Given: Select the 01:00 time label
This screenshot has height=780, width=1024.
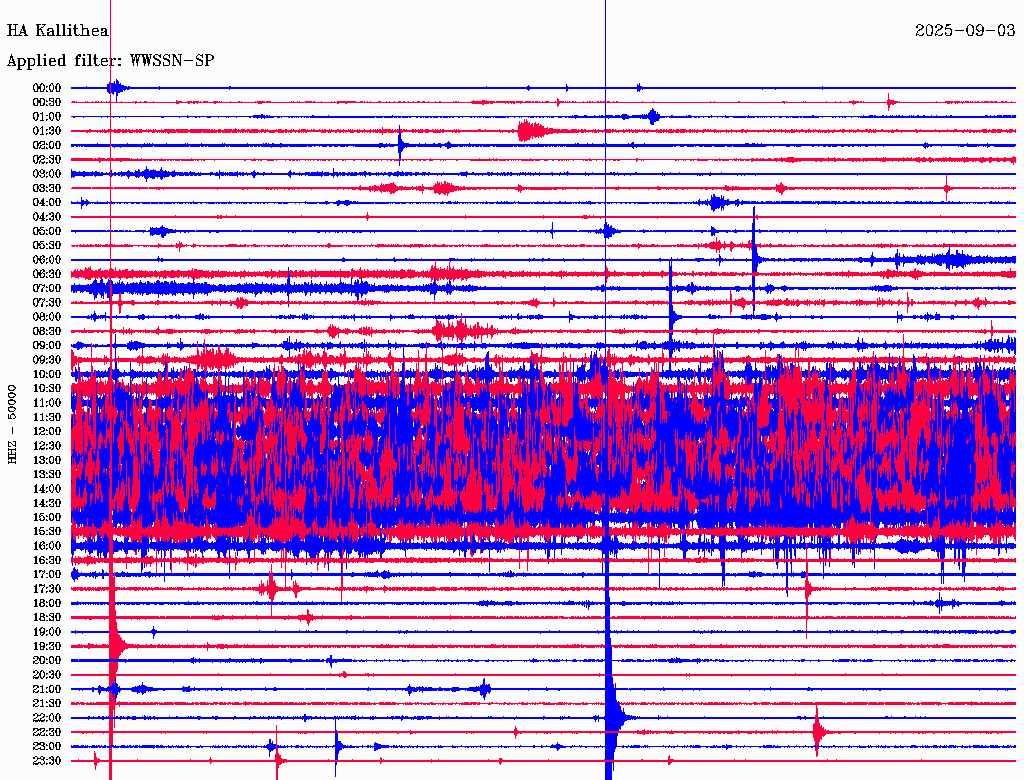Looking at the screenshot, I should (47, 116).
